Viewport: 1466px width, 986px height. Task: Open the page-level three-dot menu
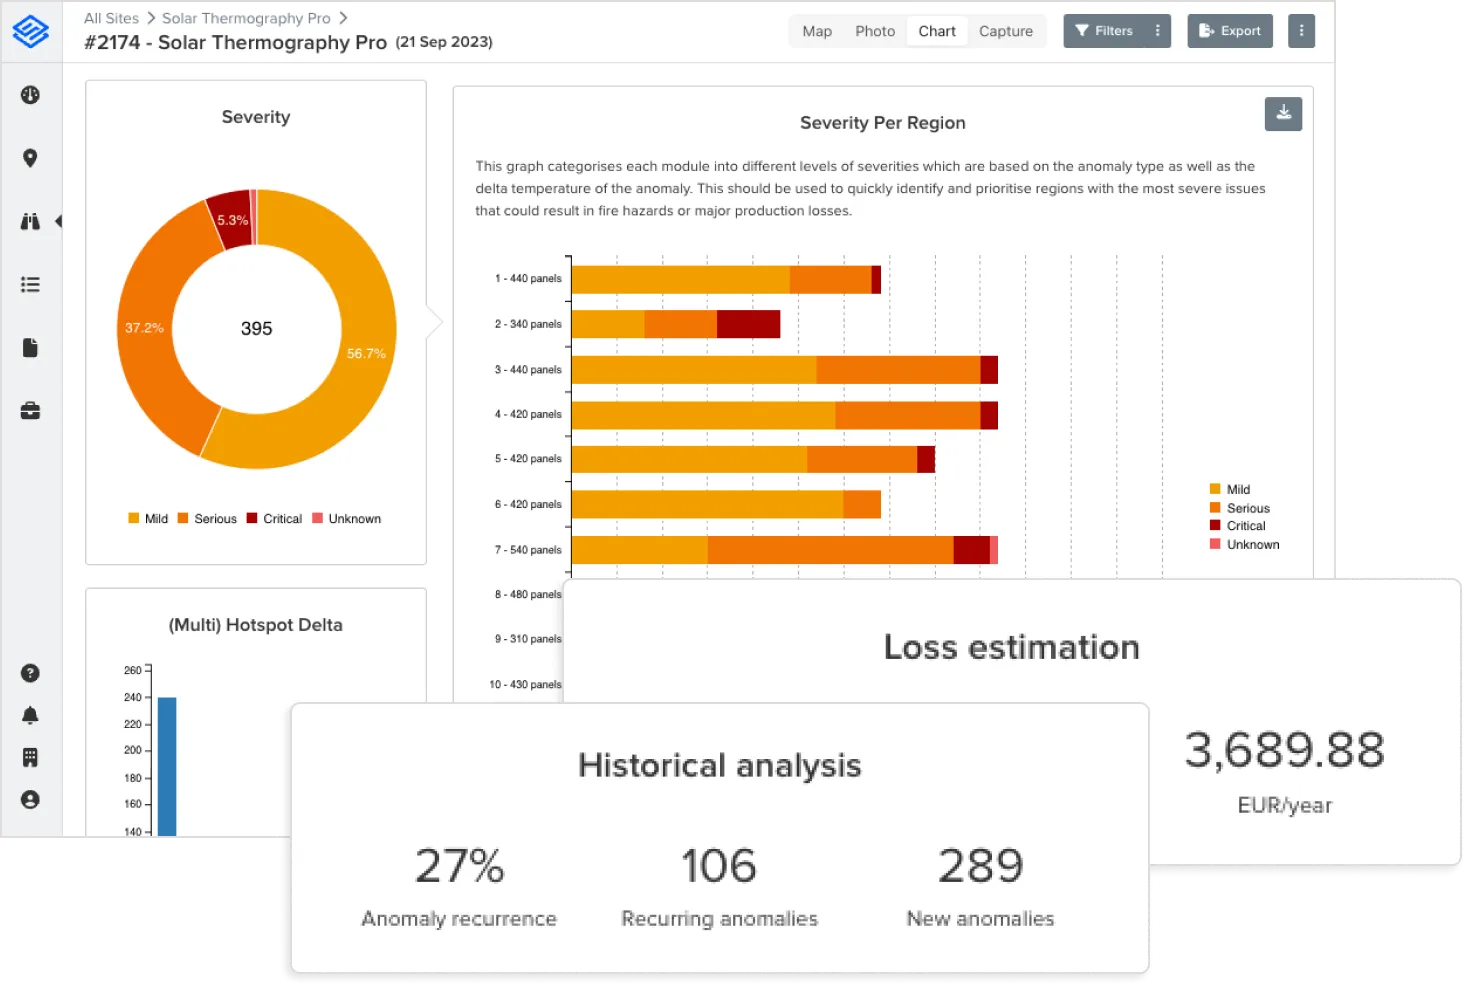click(x=1301, y=31)
